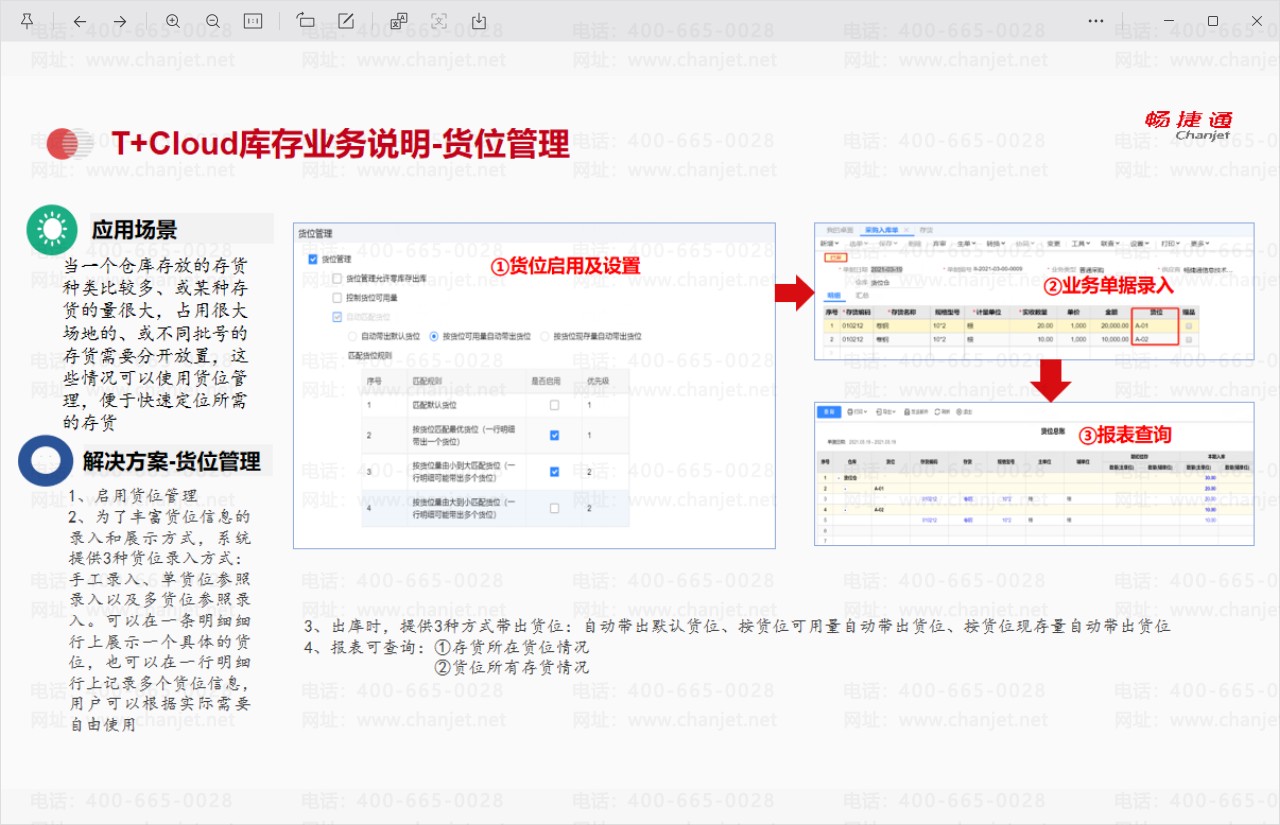Select 按货位现存量自动带出货位 radio option

tap(545, 337)
